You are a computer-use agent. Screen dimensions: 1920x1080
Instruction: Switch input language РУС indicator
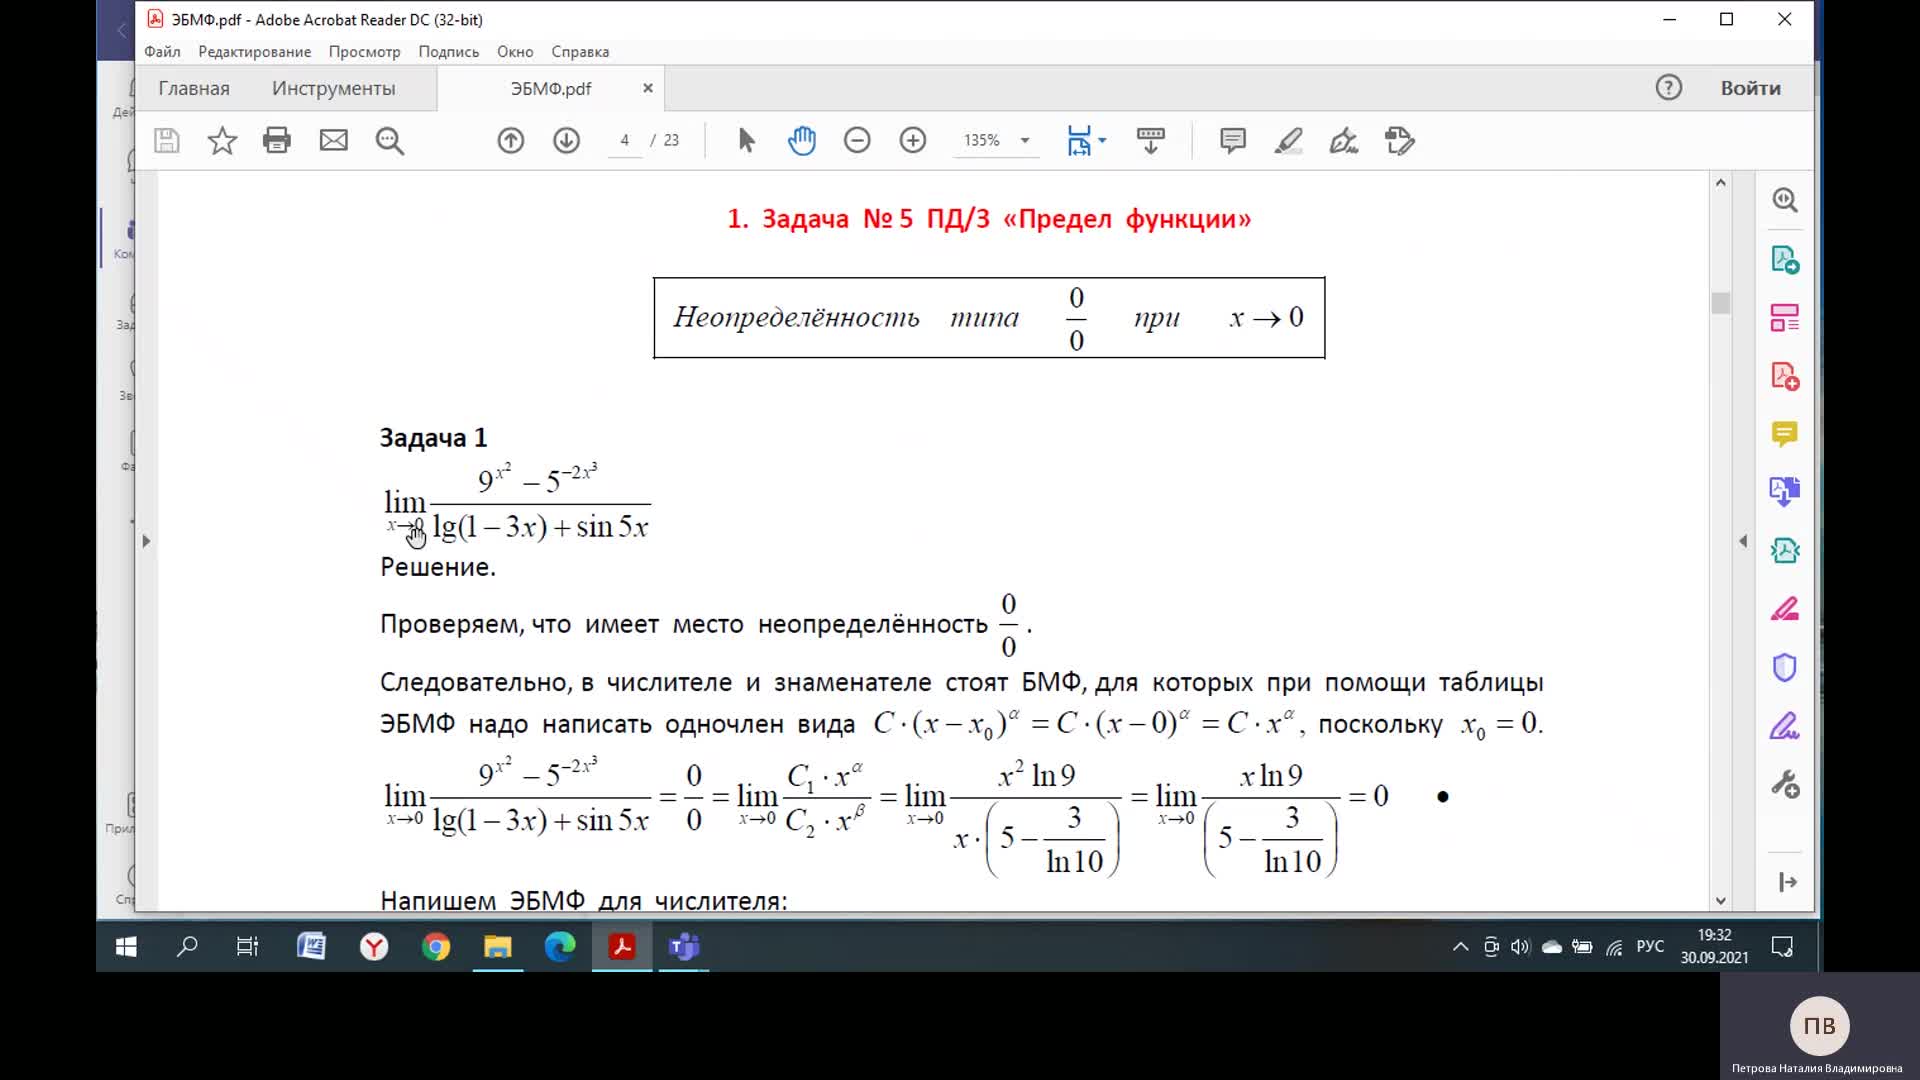click(x=1650, y=947)
